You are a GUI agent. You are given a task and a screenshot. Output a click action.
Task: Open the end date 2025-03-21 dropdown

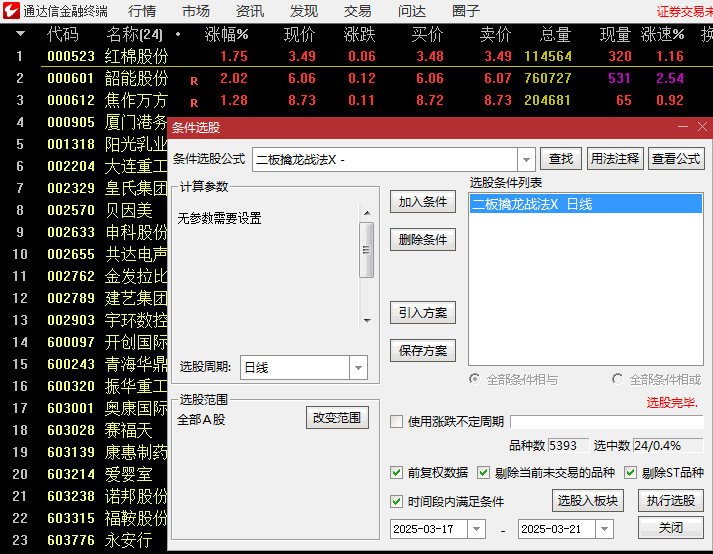(604, 529)
